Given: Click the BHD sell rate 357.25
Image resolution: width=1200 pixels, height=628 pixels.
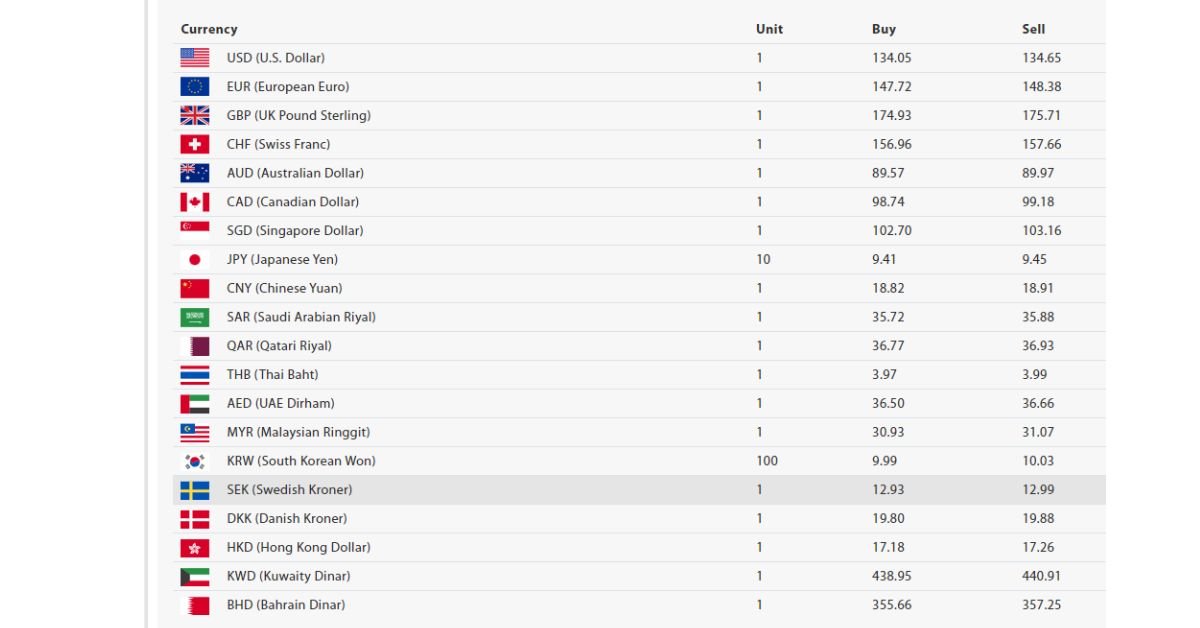Looking at the screenshot, I should point(1042,605).
